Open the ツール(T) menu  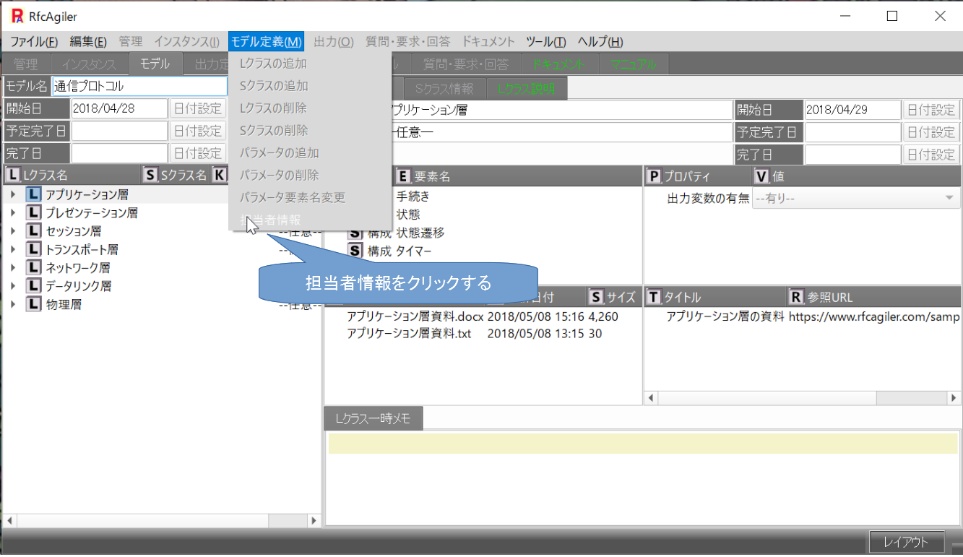pos(545,42)
